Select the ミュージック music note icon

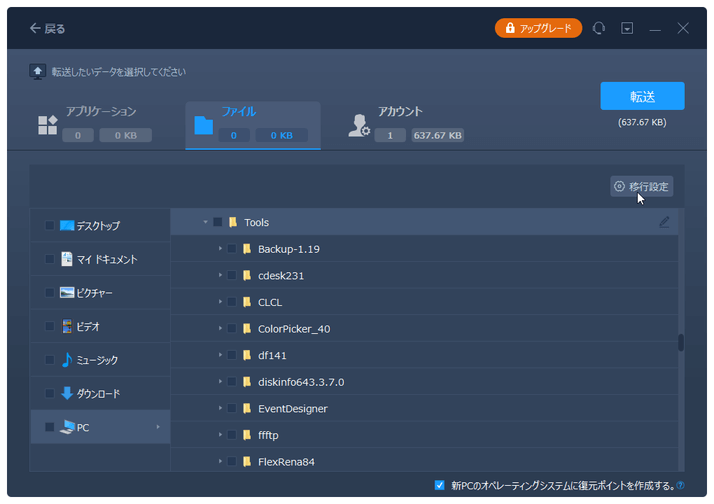pyautogui.click(x=67, y=360)
